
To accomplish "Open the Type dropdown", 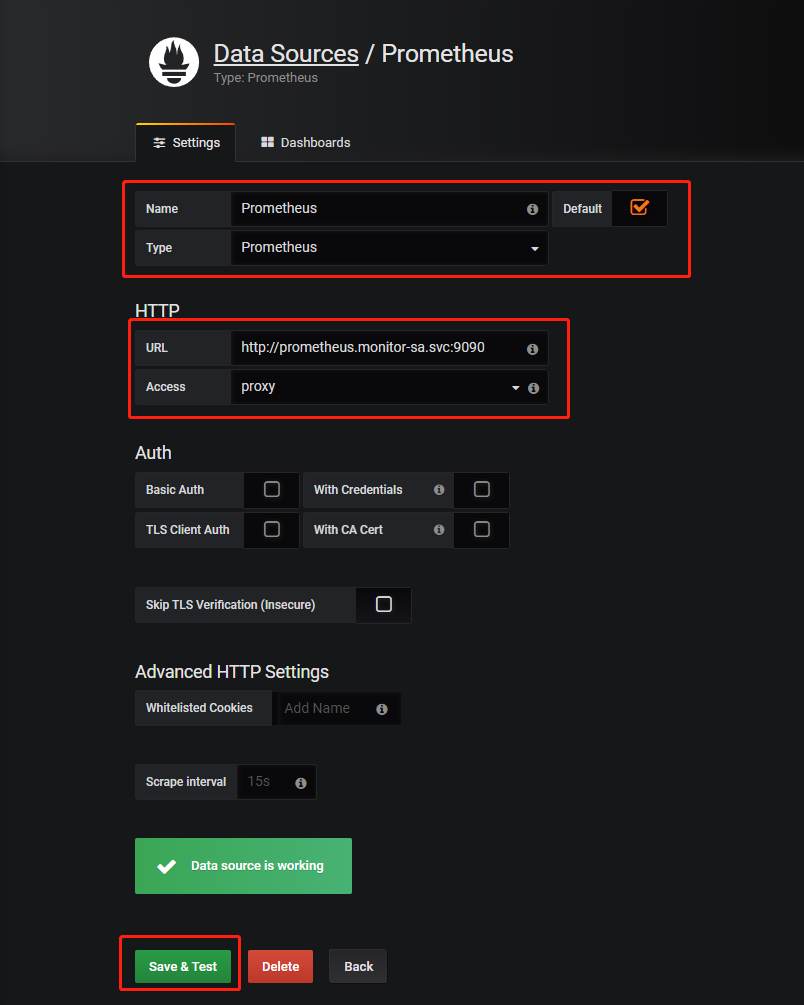I will [x=388, y=248].
